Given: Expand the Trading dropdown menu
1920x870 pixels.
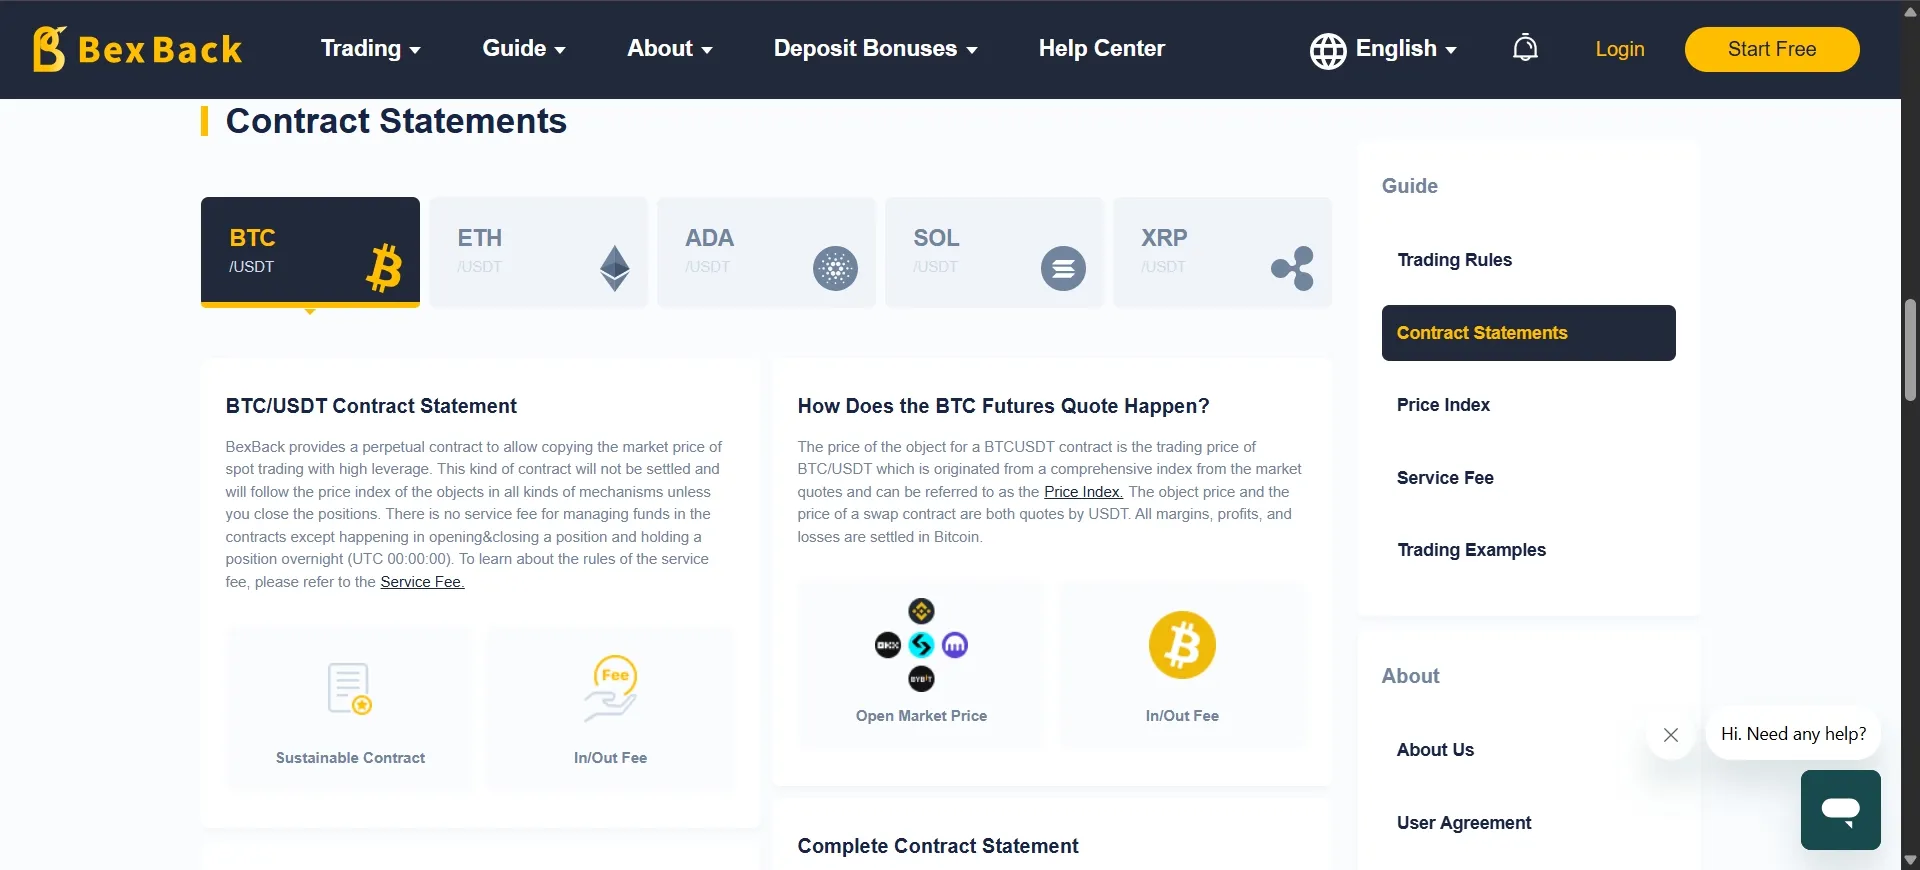Looking at the screenshot, I should pos(370,49).
